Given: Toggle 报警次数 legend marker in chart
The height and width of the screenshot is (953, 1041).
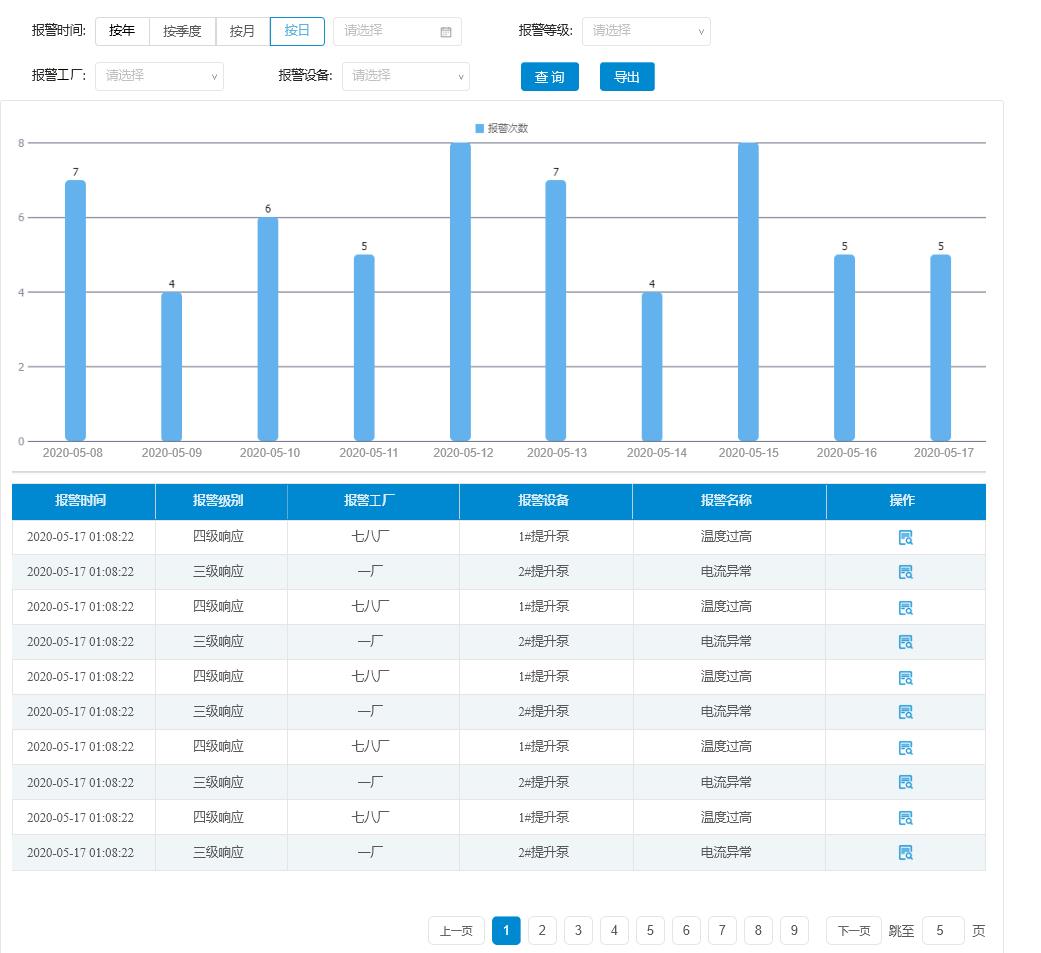Looking at the screenshot, I should point(480,129).
